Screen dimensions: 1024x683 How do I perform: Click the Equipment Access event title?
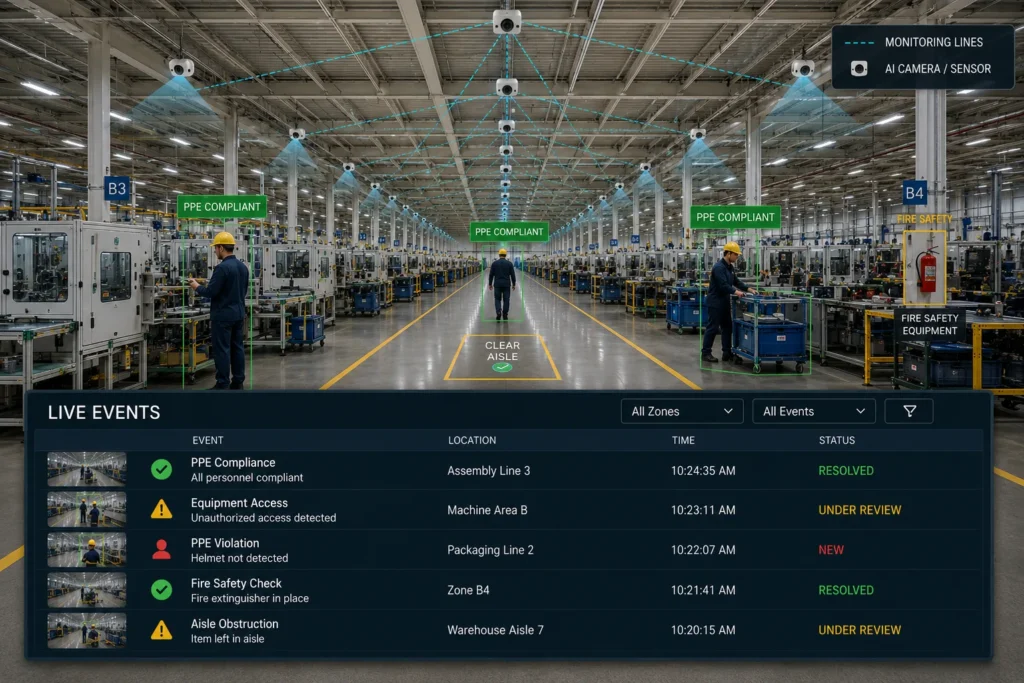tap(239, 503)
